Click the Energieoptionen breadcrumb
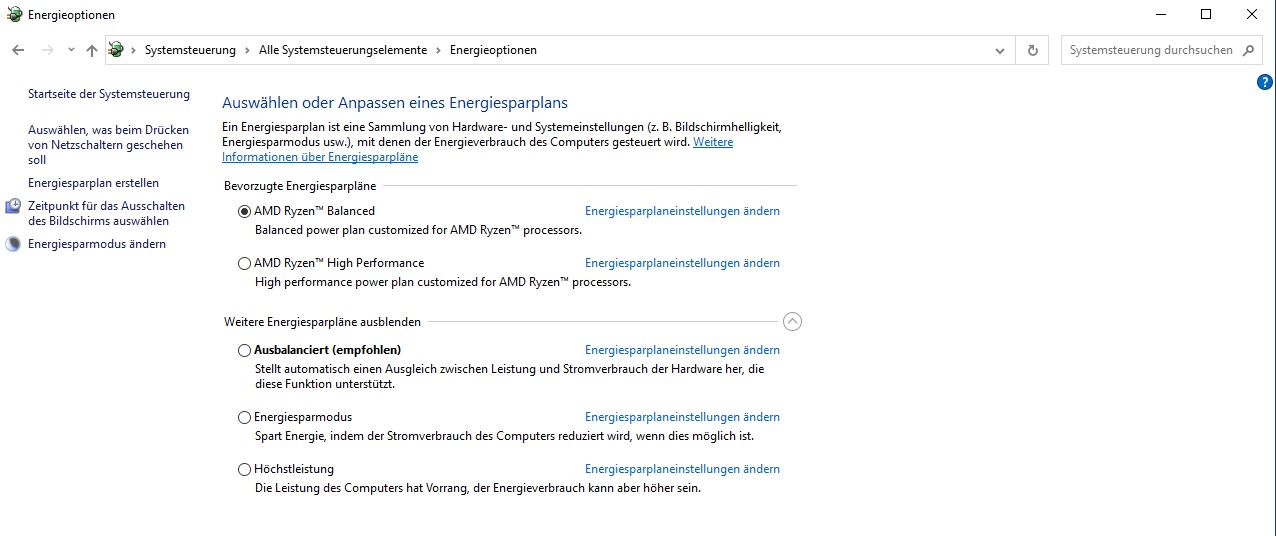 point(493,50)
